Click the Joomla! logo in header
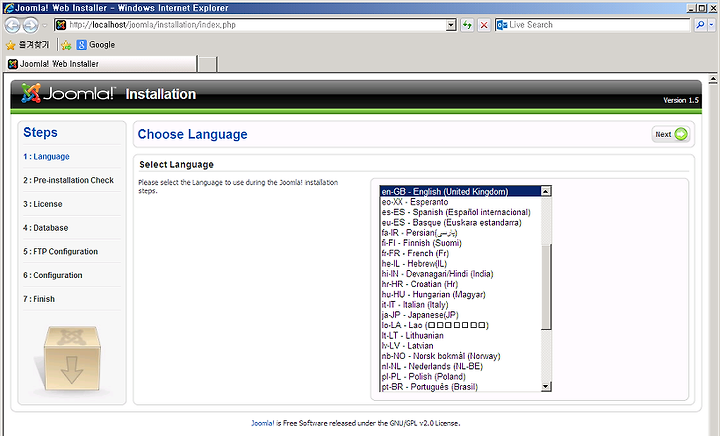720x436 pixels. click(68, 94)
